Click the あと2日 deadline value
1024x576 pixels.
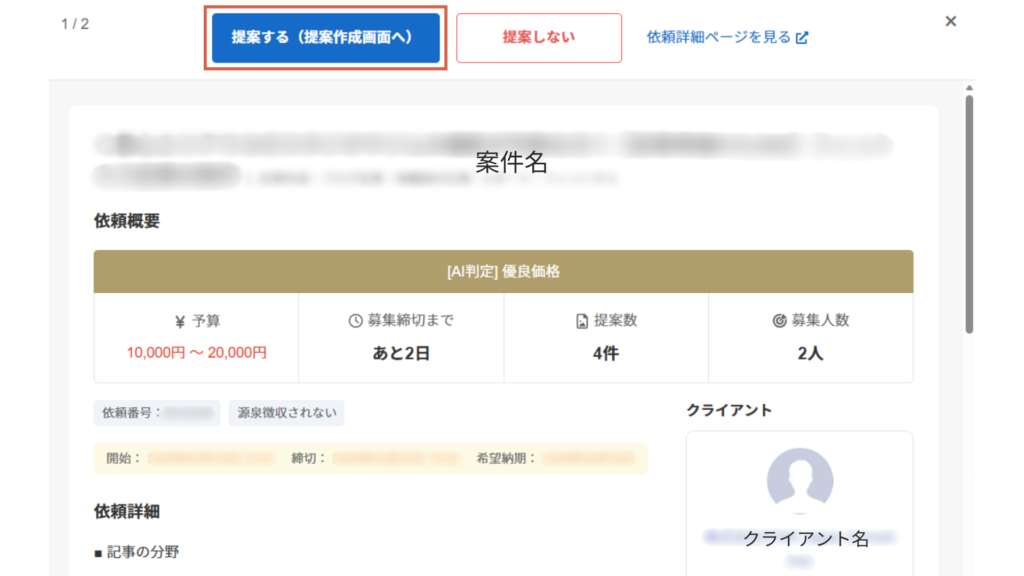[400, 353]
